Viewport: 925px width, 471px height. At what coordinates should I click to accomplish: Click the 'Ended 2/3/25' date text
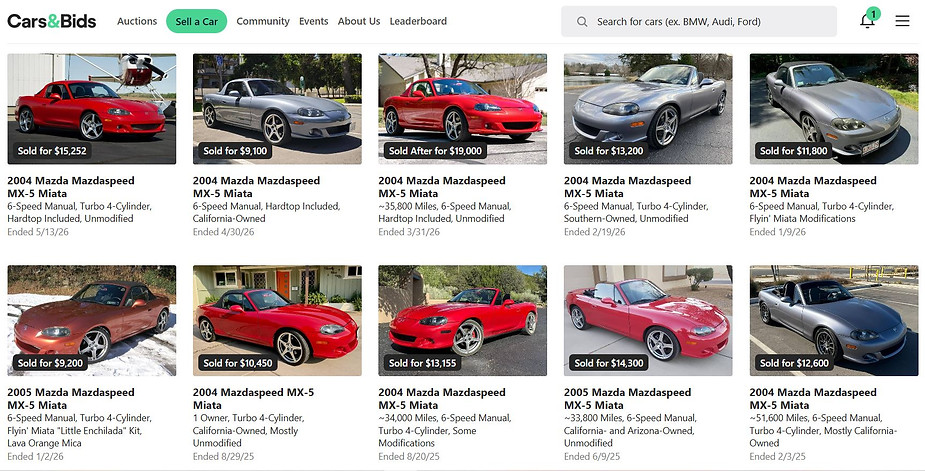[778, 456]
